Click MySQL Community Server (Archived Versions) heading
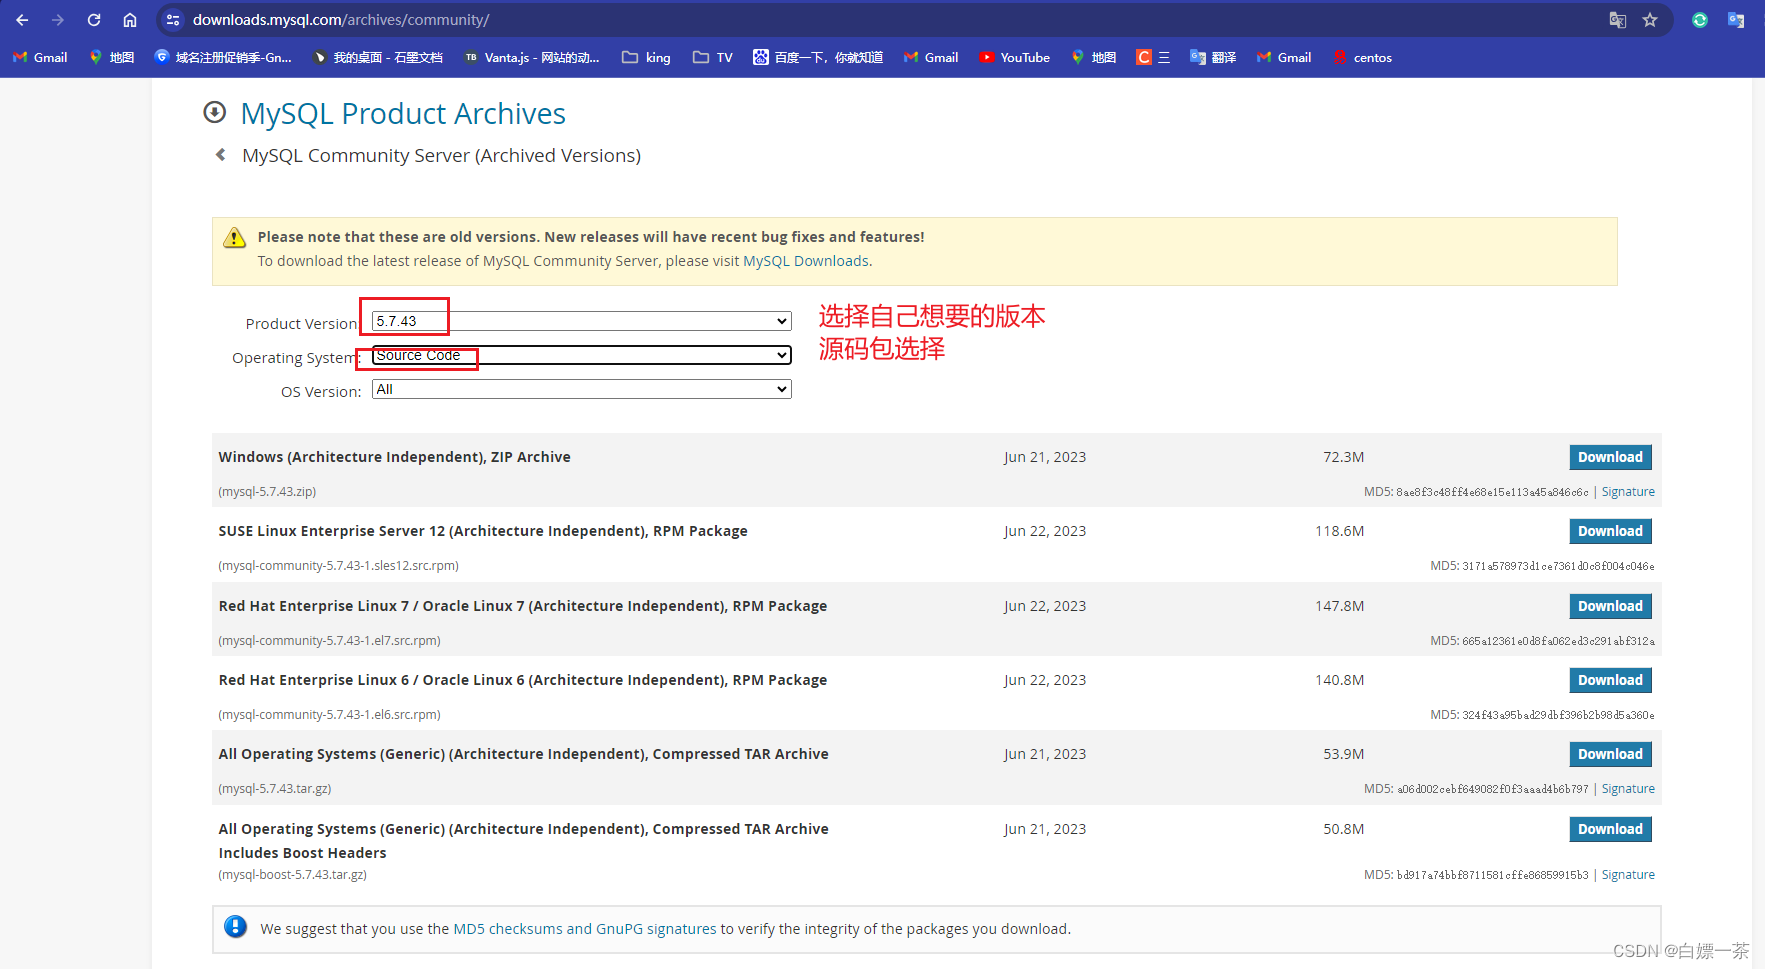Viewport: 1765px width, 969px height. pyautogui.click(x=441, y=155)
